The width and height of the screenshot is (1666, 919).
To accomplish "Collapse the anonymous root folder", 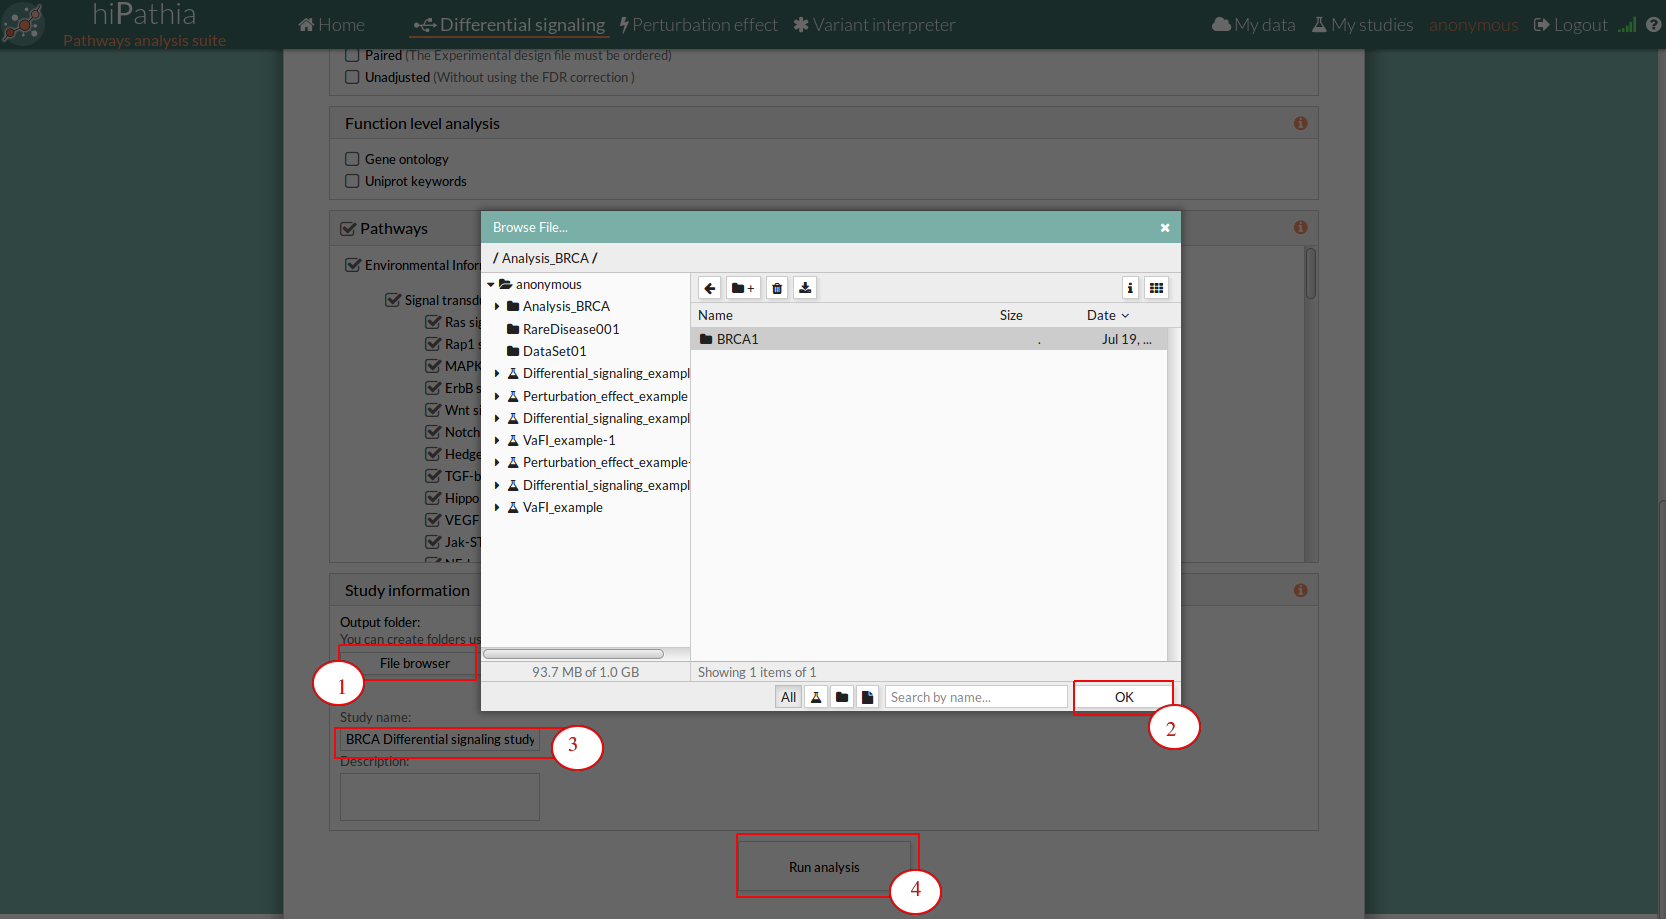I will [x=491, y=285].
